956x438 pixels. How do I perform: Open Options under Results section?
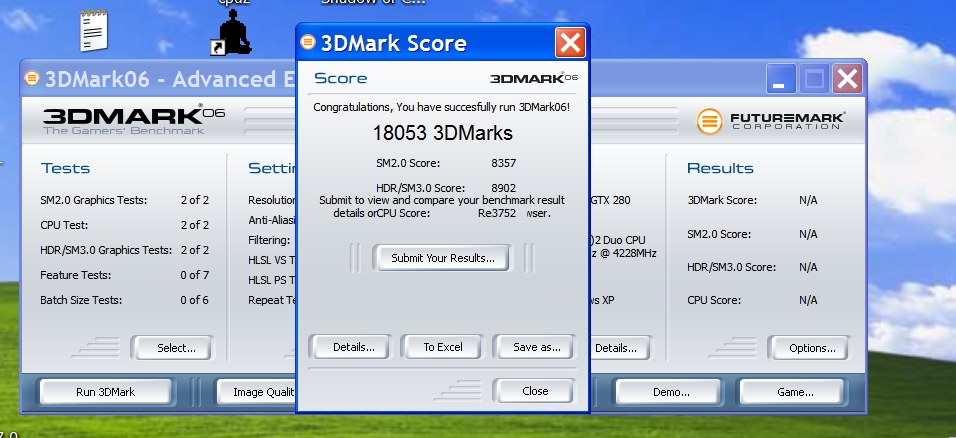812,348
